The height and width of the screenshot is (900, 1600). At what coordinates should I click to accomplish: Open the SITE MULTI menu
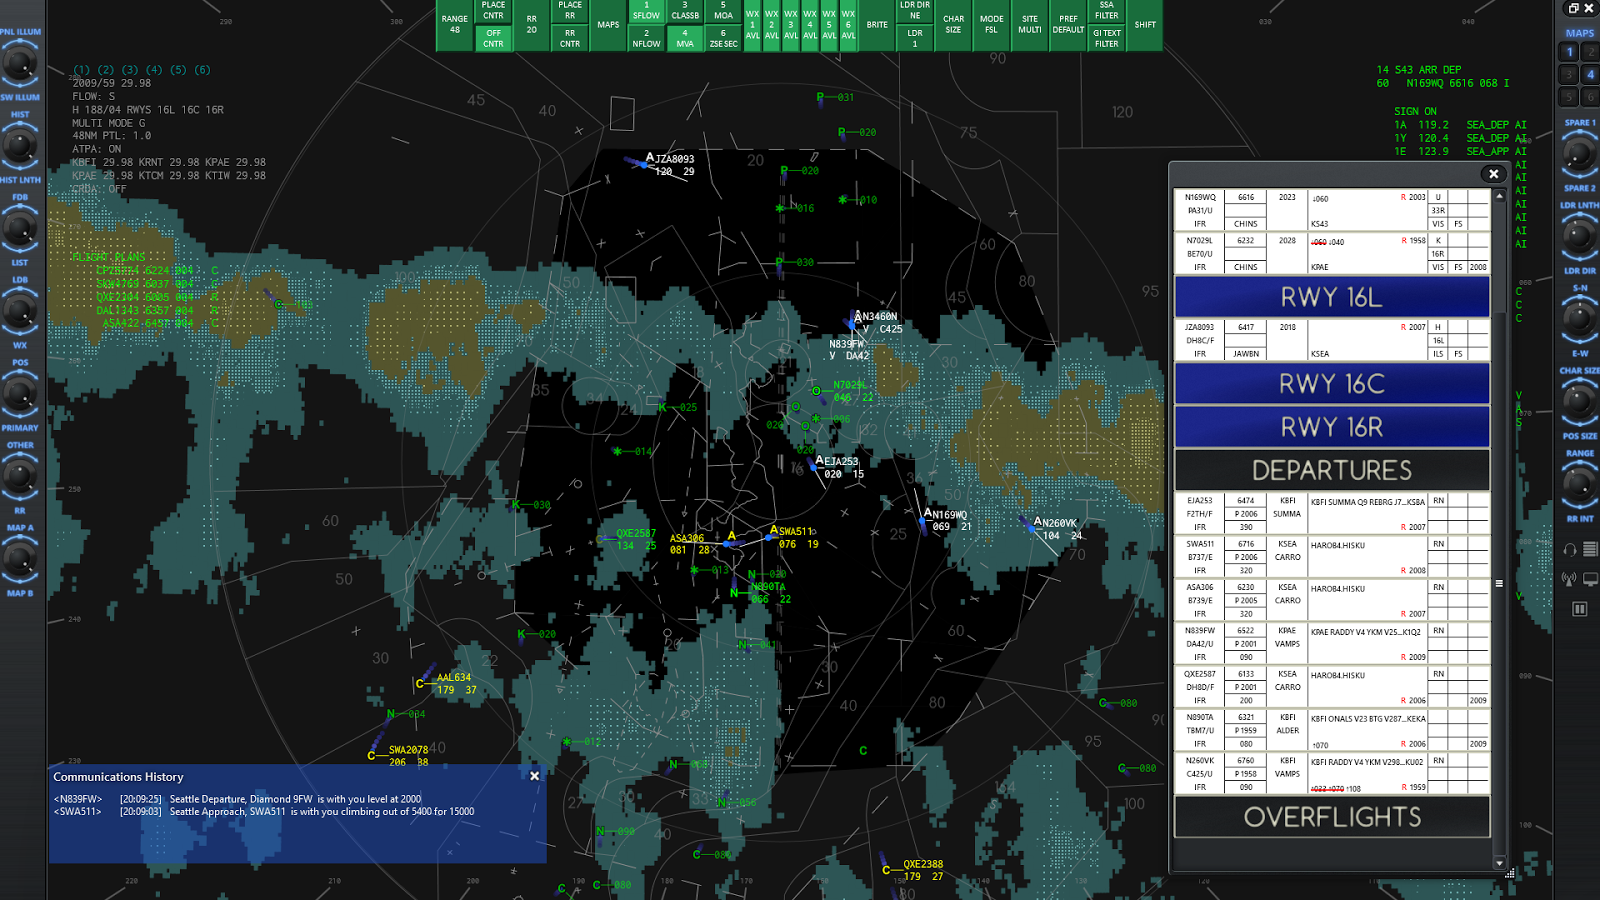[x=1030, y=25]
